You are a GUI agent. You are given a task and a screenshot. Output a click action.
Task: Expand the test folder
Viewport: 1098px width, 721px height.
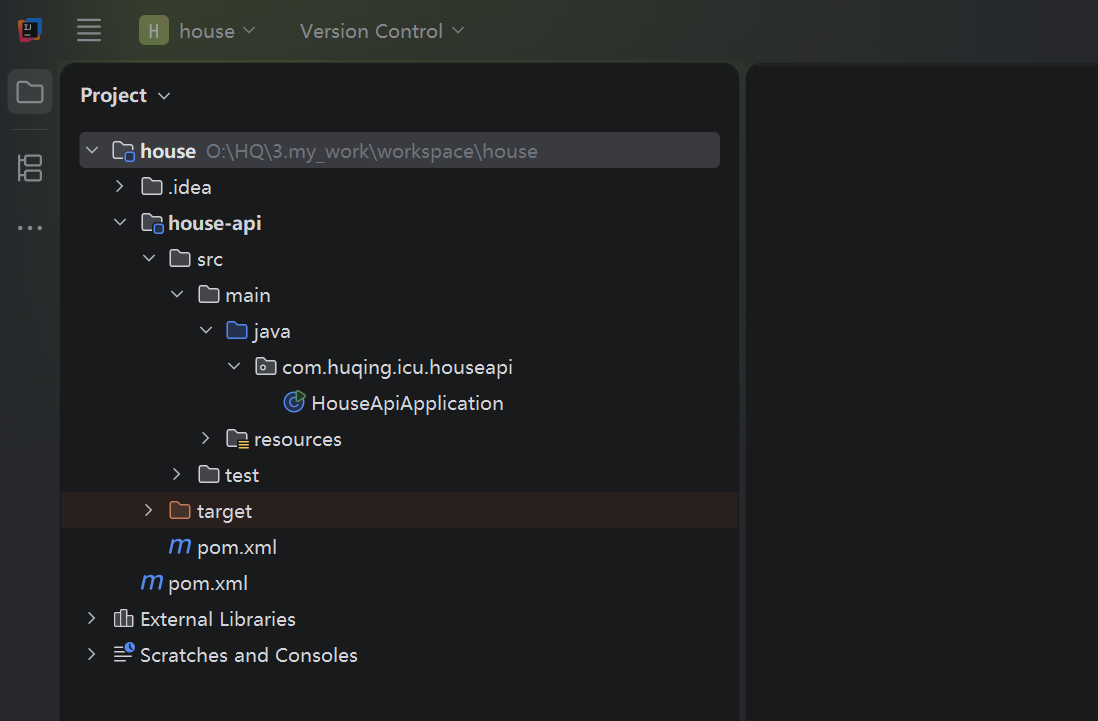[177, 475]
